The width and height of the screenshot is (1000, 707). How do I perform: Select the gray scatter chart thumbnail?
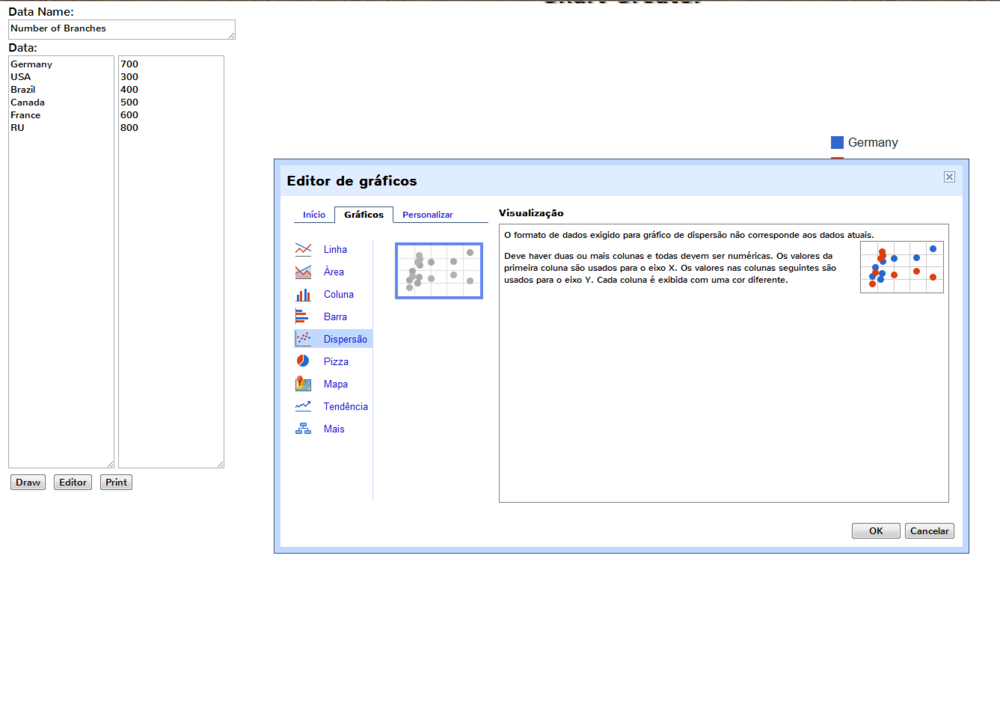click(439, 270)
